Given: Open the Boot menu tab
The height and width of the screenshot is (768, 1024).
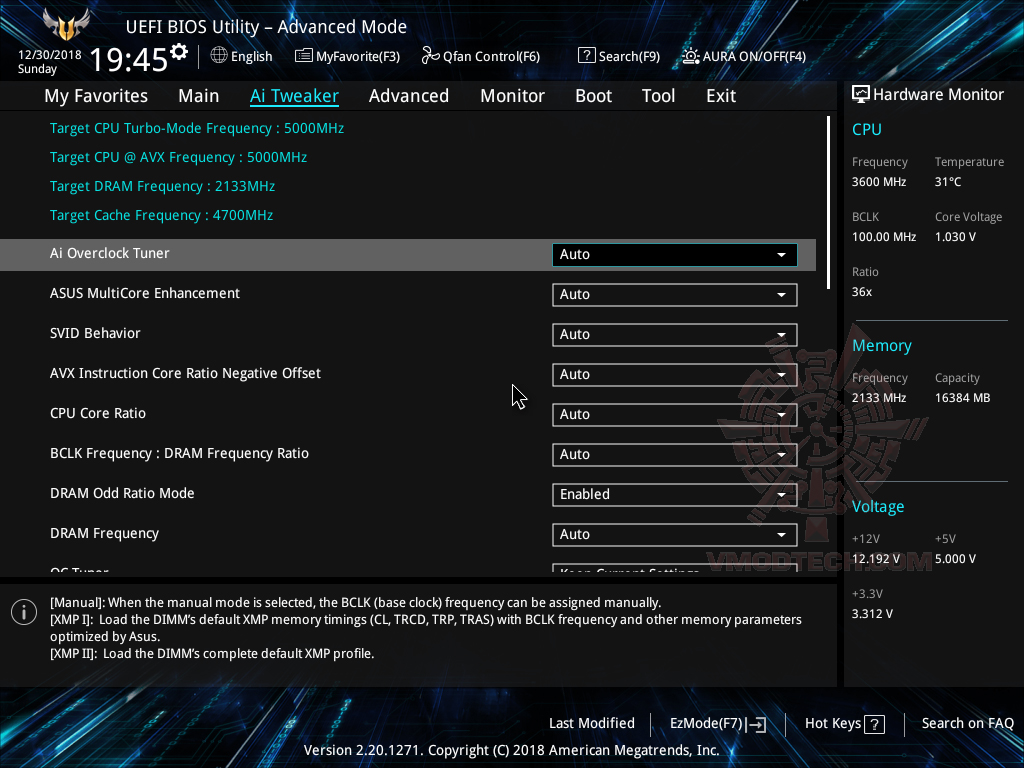Looking at the screenshot, I should click(593, 95).
